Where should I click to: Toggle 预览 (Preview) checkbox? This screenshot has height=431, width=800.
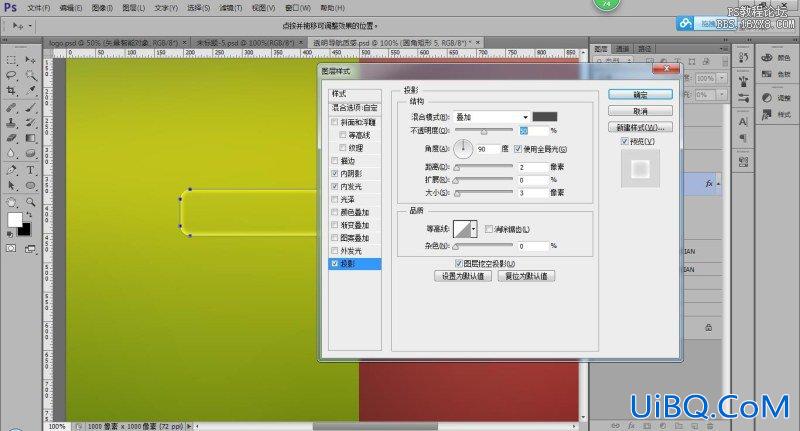point(624,141)
